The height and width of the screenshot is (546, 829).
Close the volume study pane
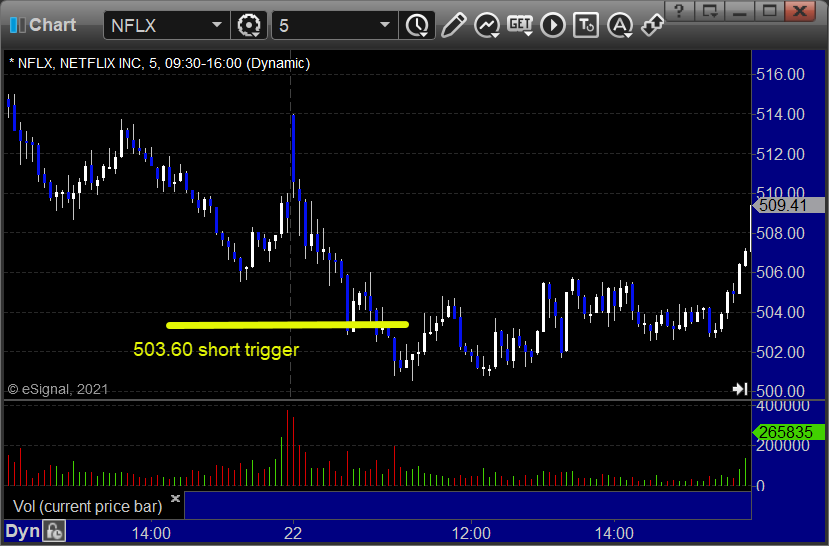click(x=176, y=498)
